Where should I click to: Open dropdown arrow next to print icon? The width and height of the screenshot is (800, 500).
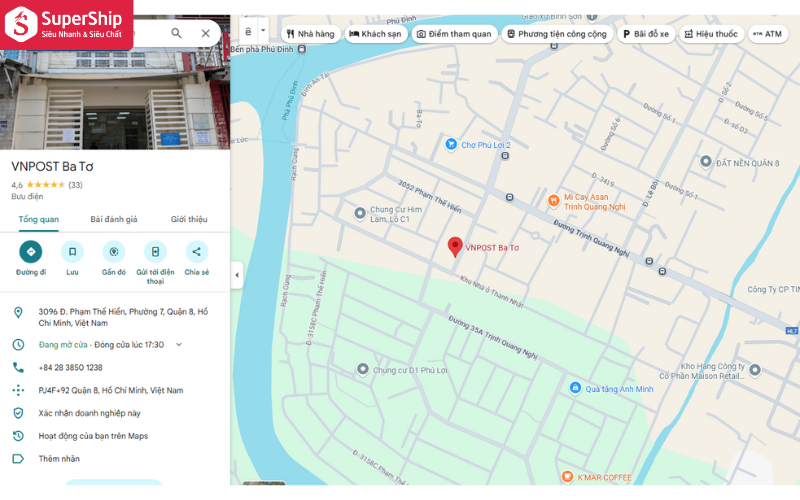[x=263, y=31]
